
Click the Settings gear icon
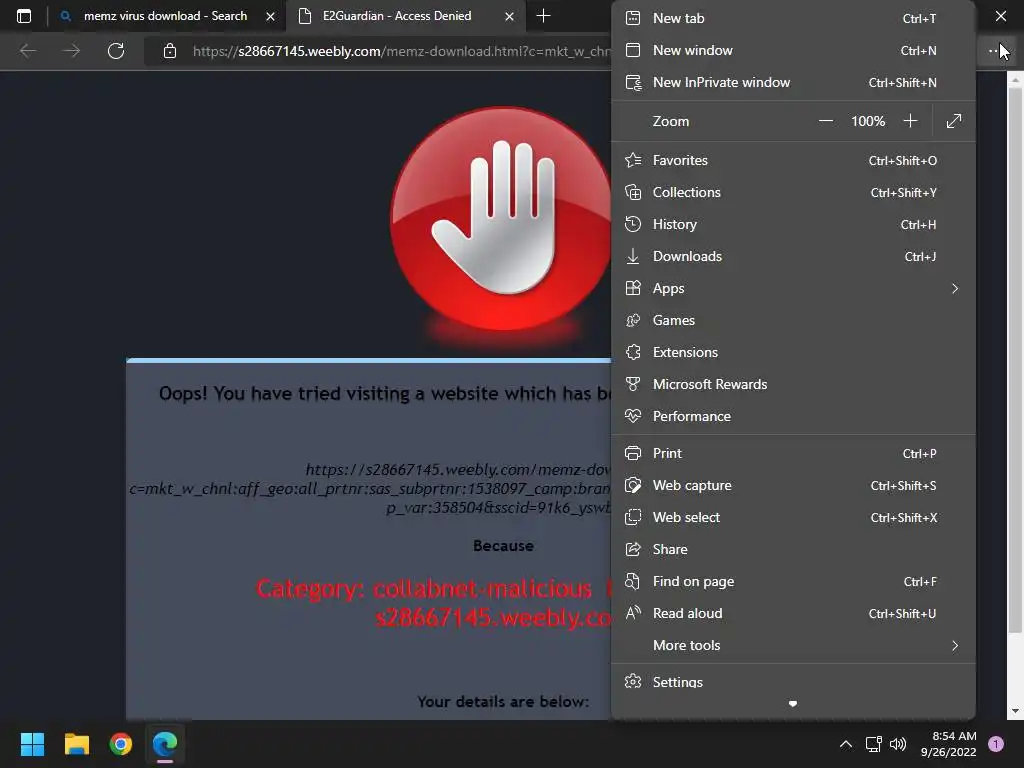coord(633,682)
